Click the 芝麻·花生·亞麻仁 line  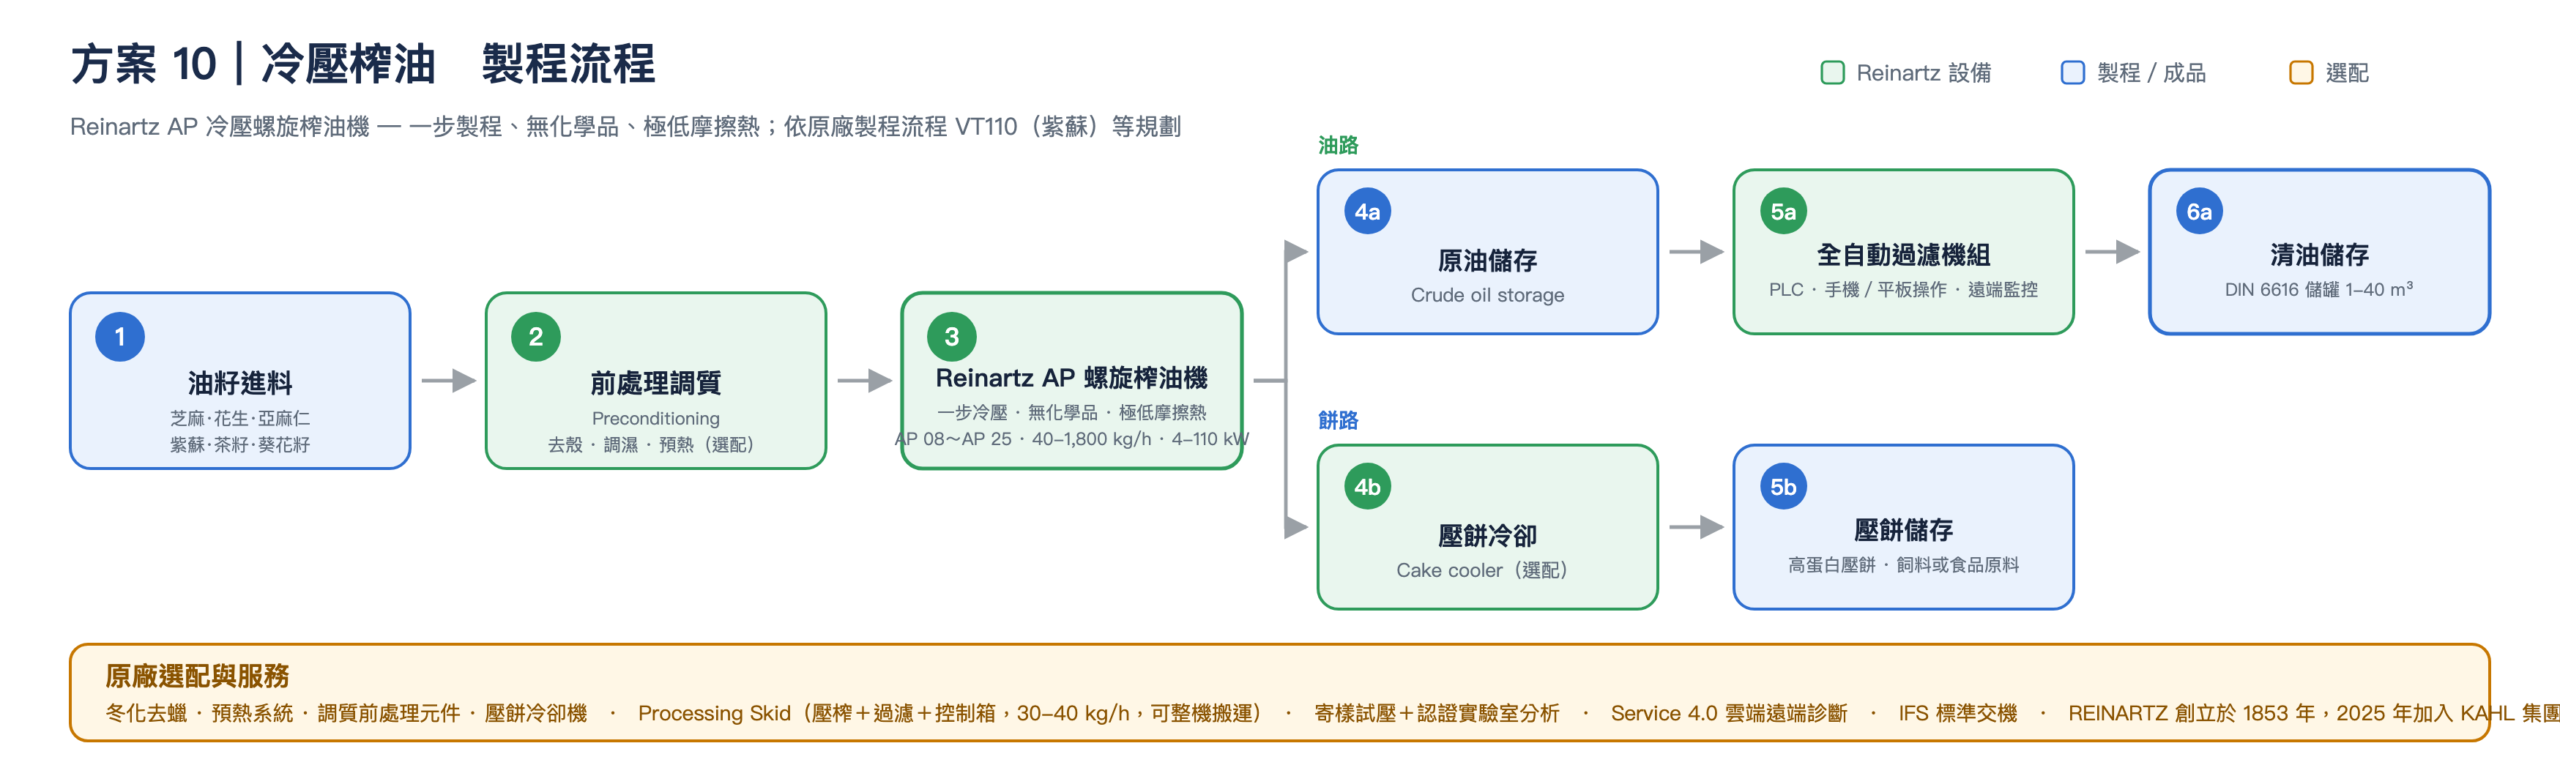point(240,418)
